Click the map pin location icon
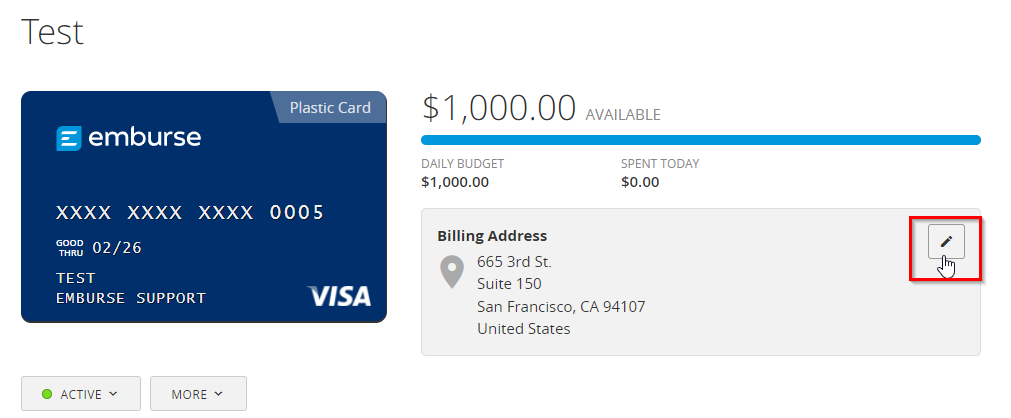Viewport: 1011px width, 418px height. (x=453, y=271)
